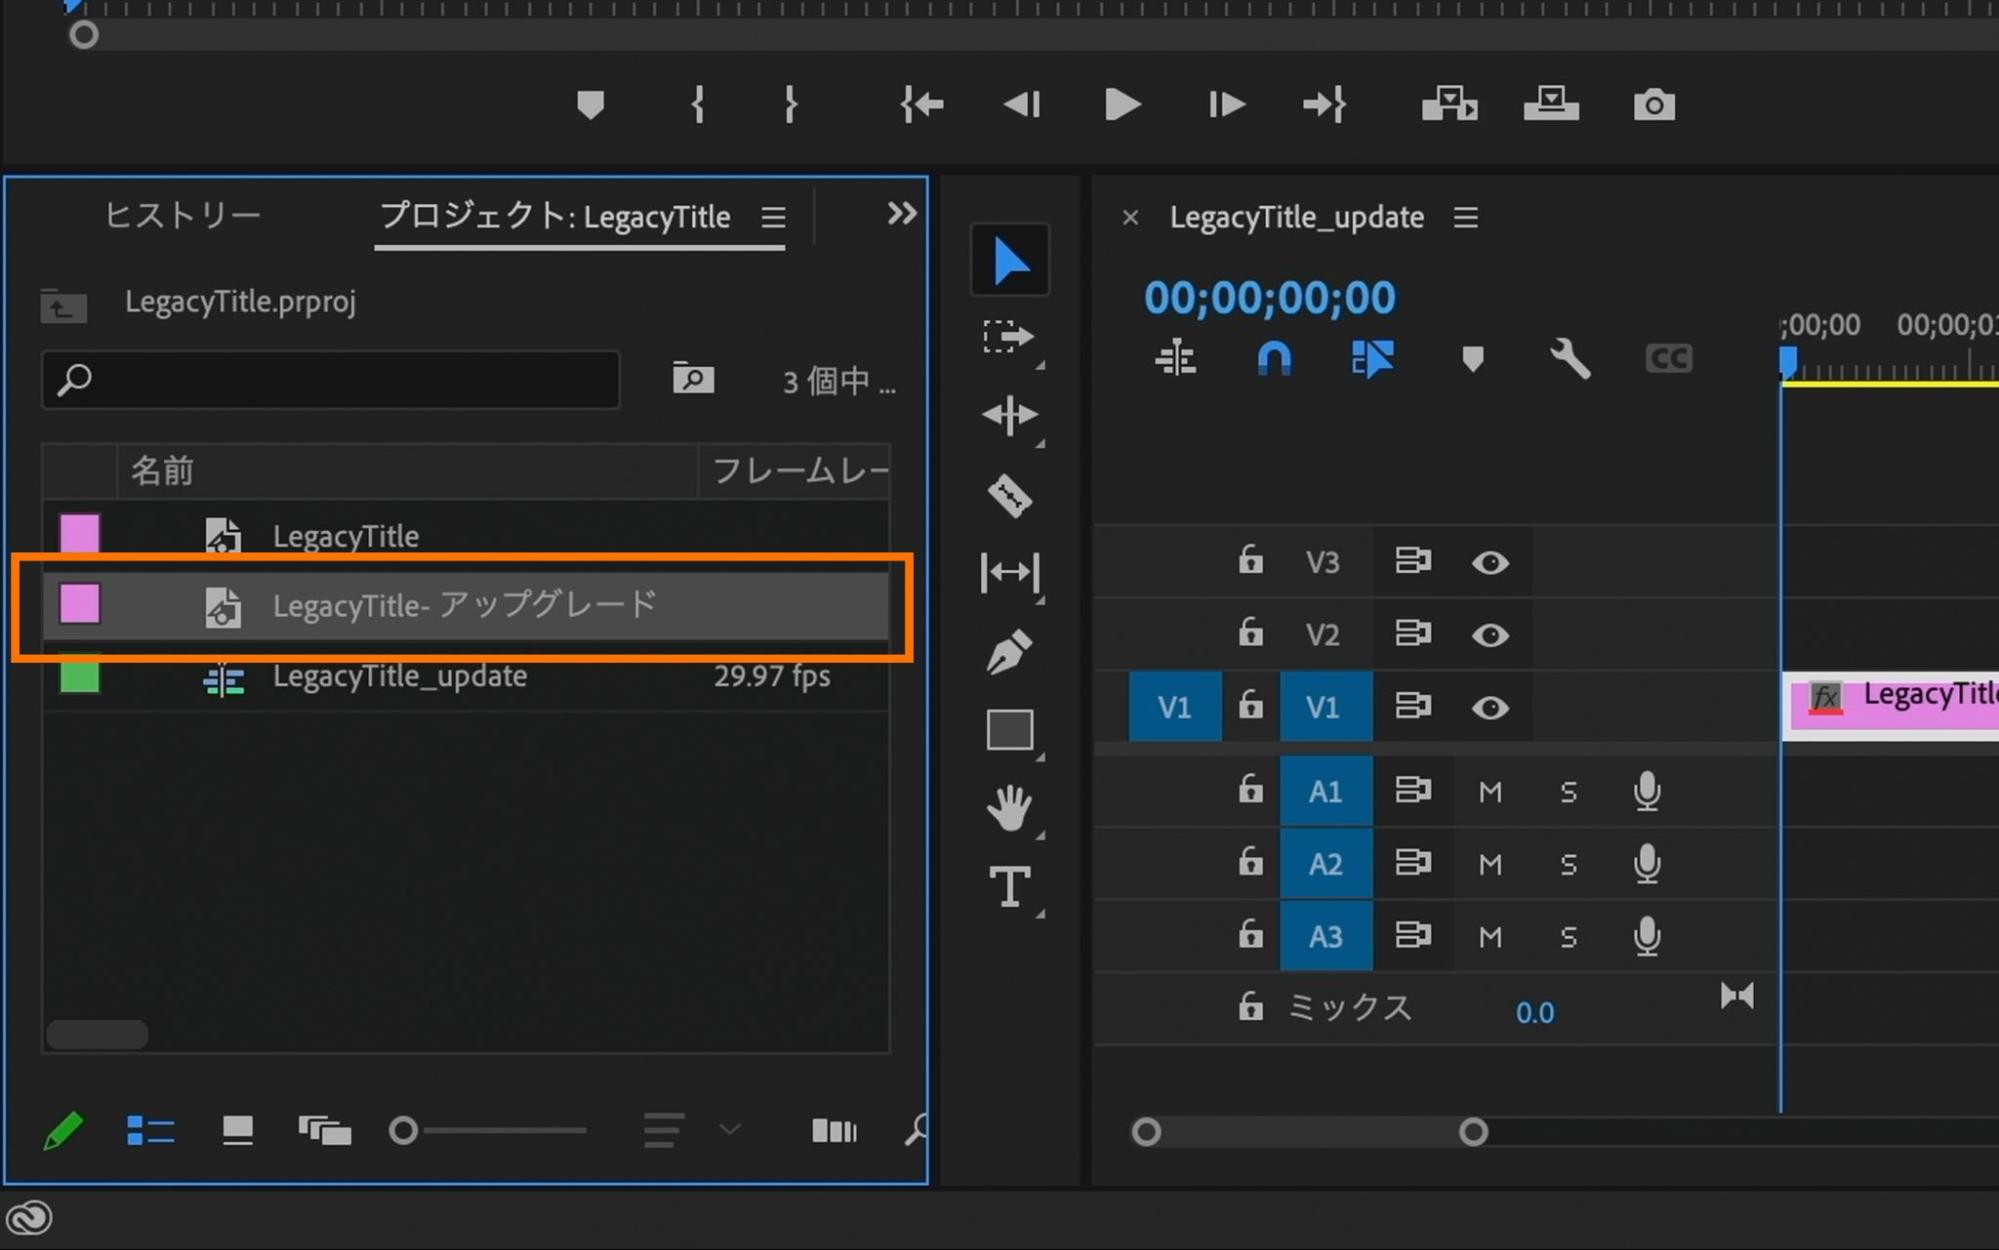Select the Ripple Edit tool
Screen dimensions: 1999x1250
pyautogui.click(x=1010, y=415)
